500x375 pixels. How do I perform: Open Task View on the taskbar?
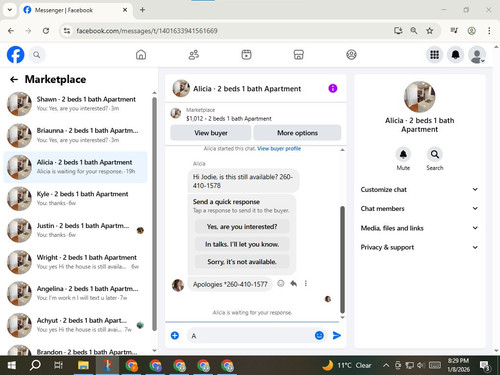coord(58,365)
